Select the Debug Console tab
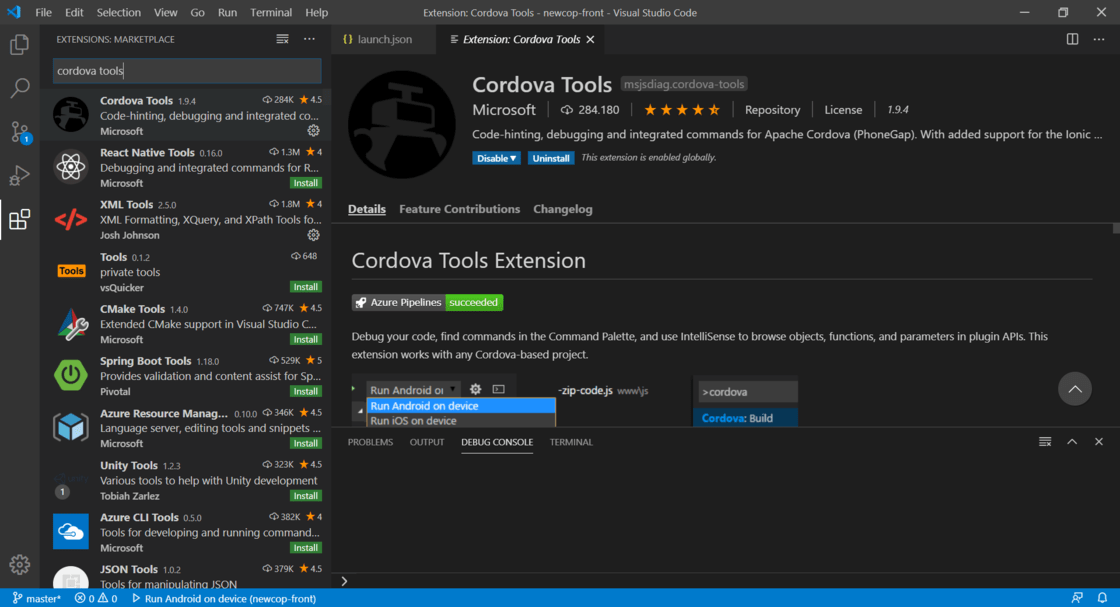Viewport: 1120px width, 607px height. (496, 442)
